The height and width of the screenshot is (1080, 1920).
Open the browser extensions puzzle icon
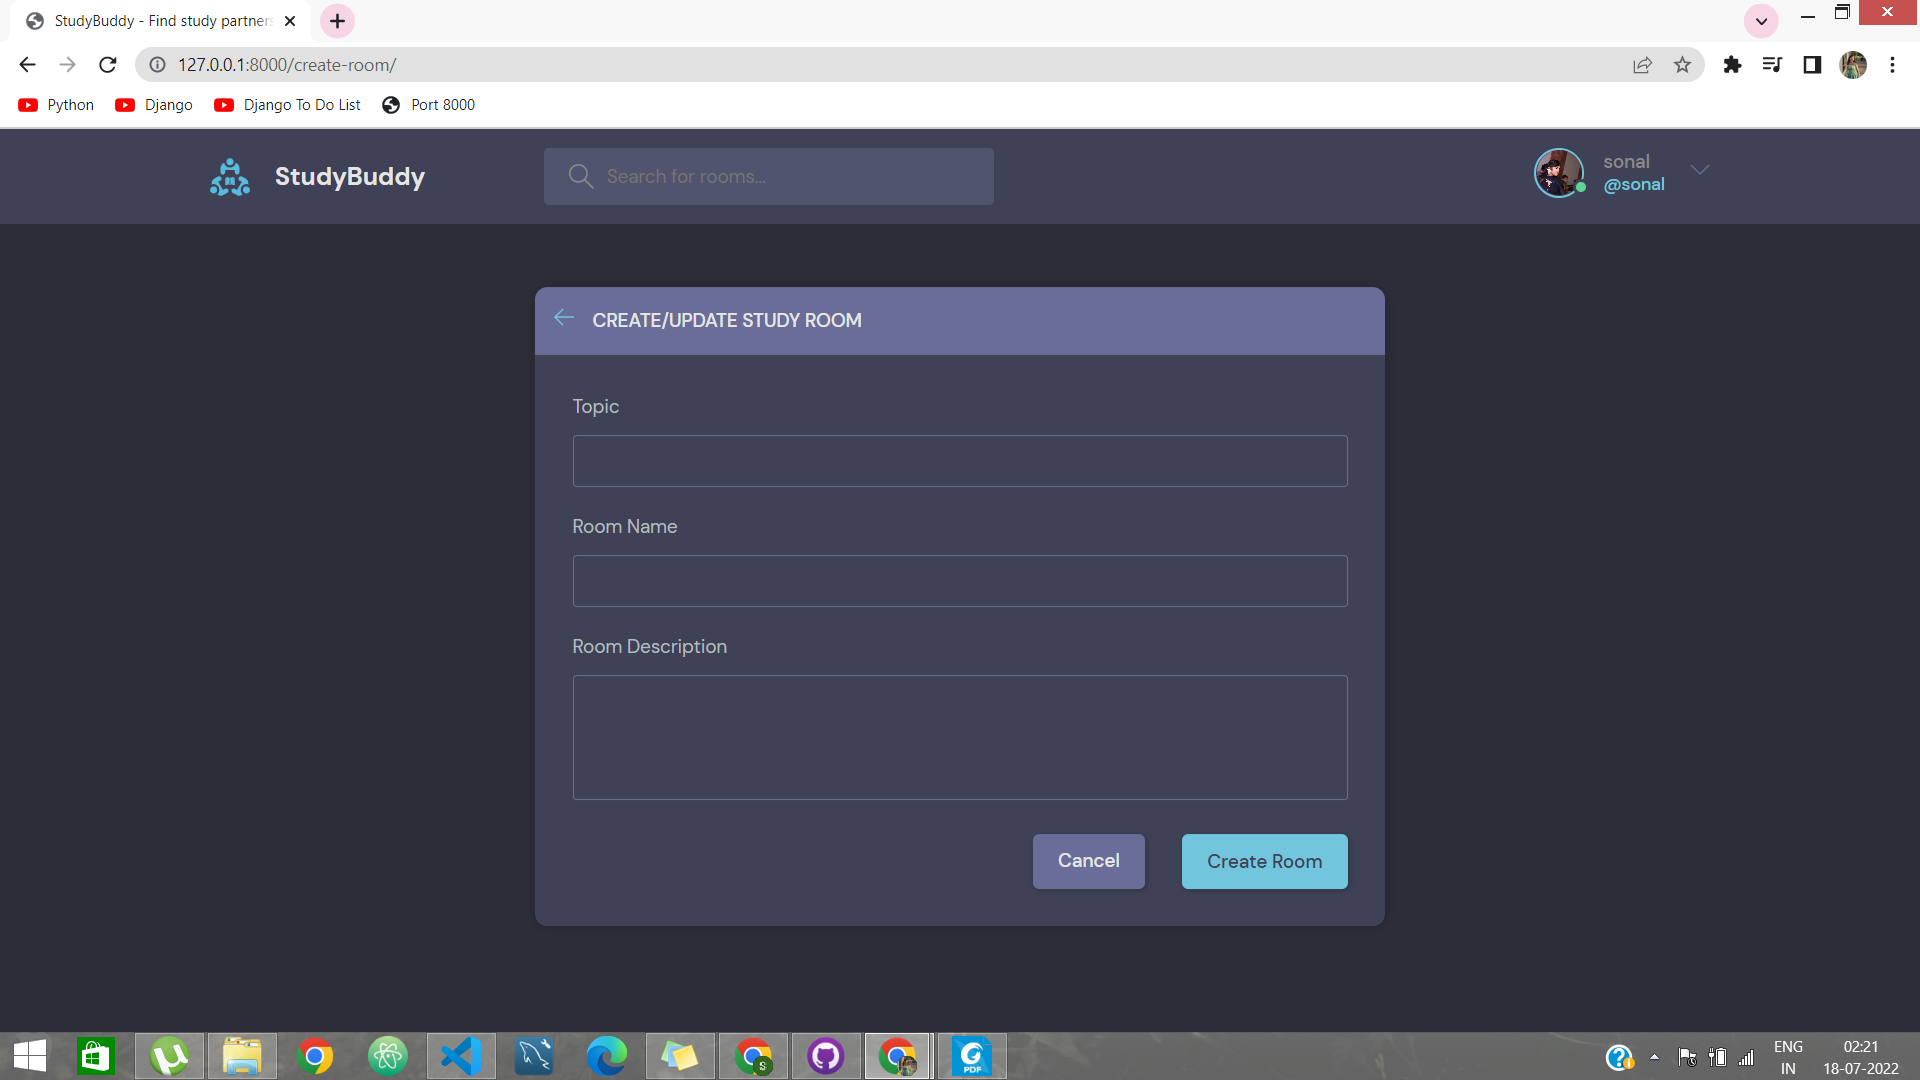point(1732,64)
